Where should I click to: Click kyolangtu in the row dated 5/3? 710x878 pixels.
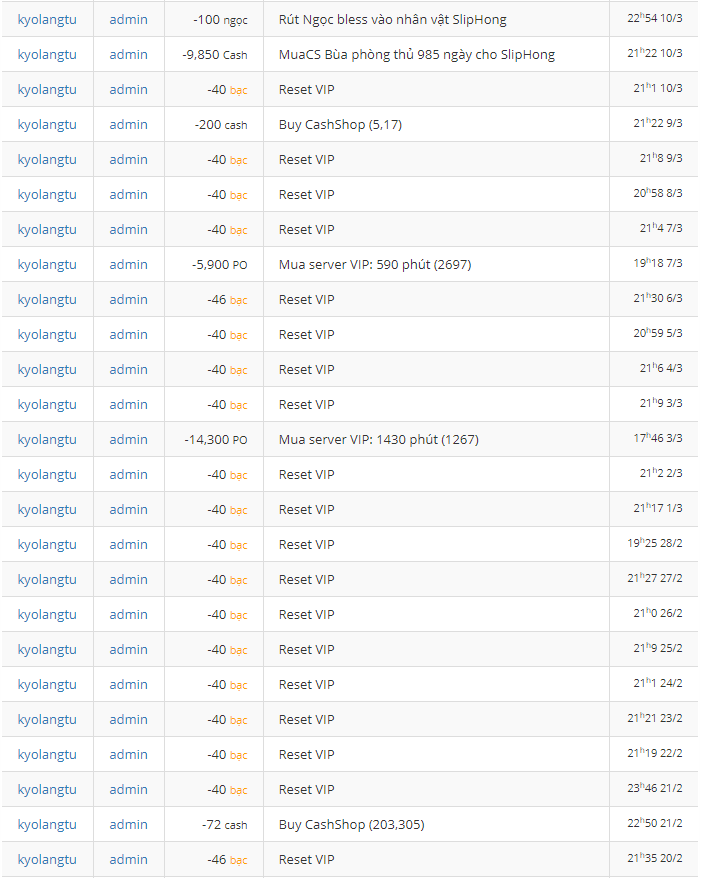coord(47,335)
